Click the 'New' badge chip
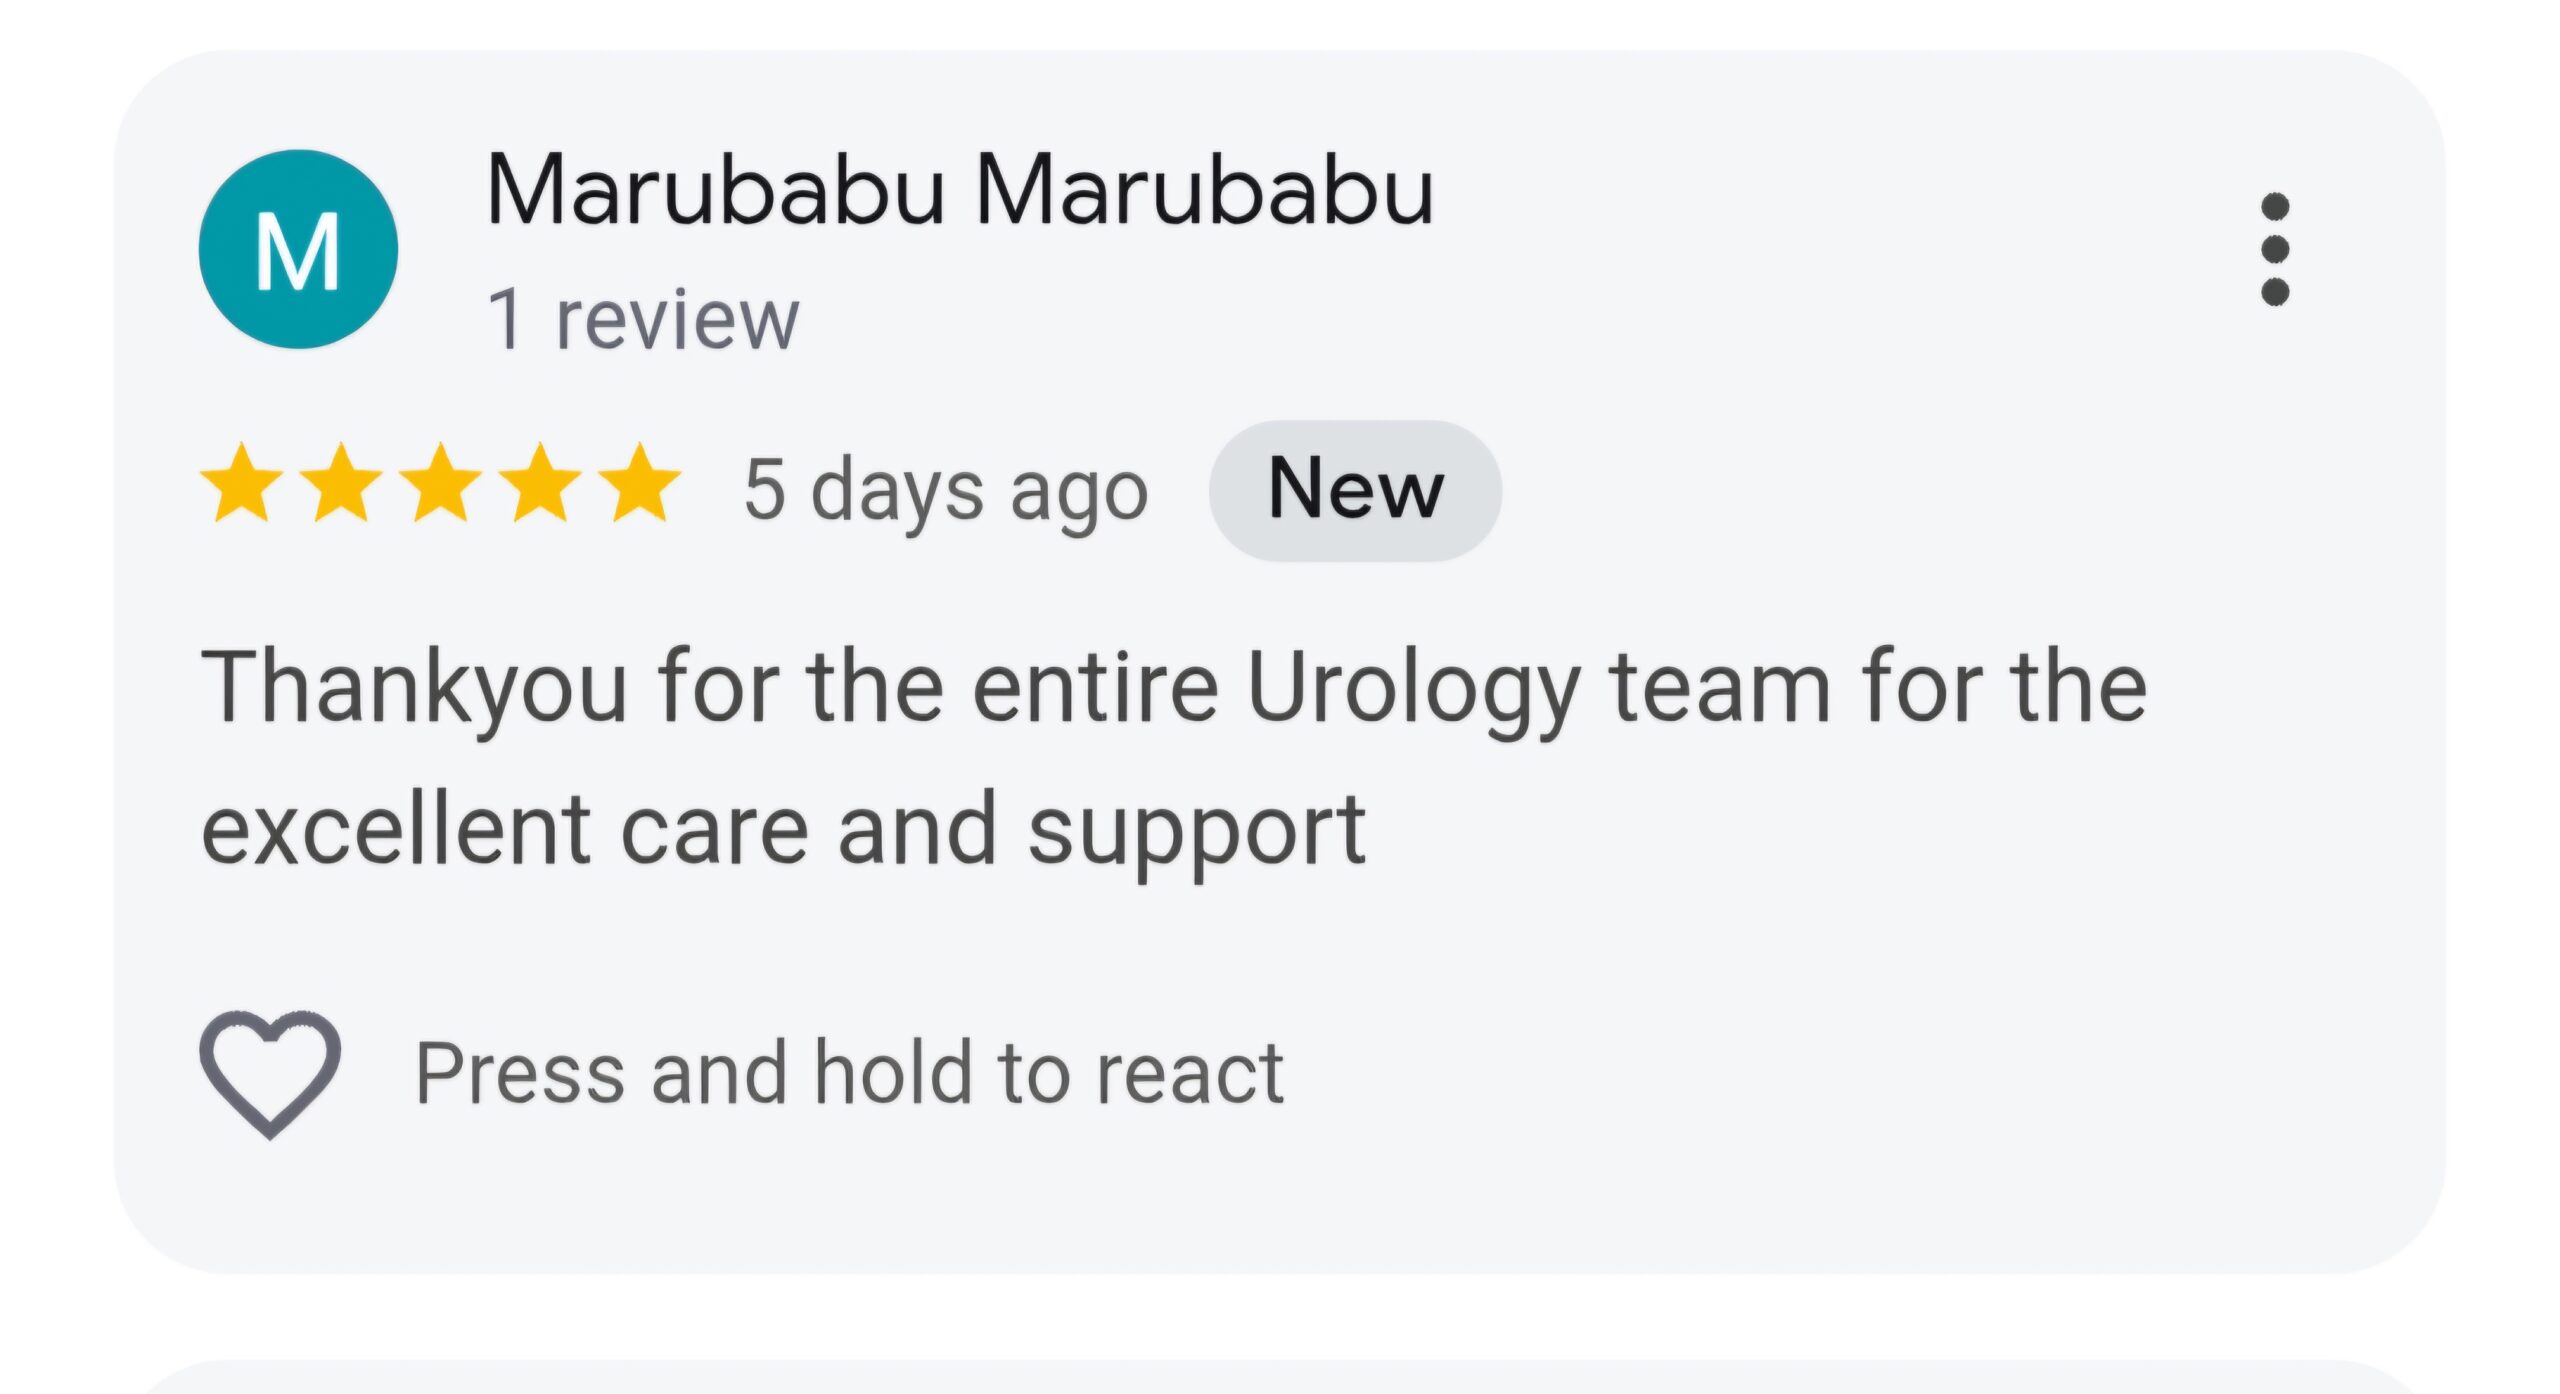The image size is (2560, 1394). pos(1355,490)
